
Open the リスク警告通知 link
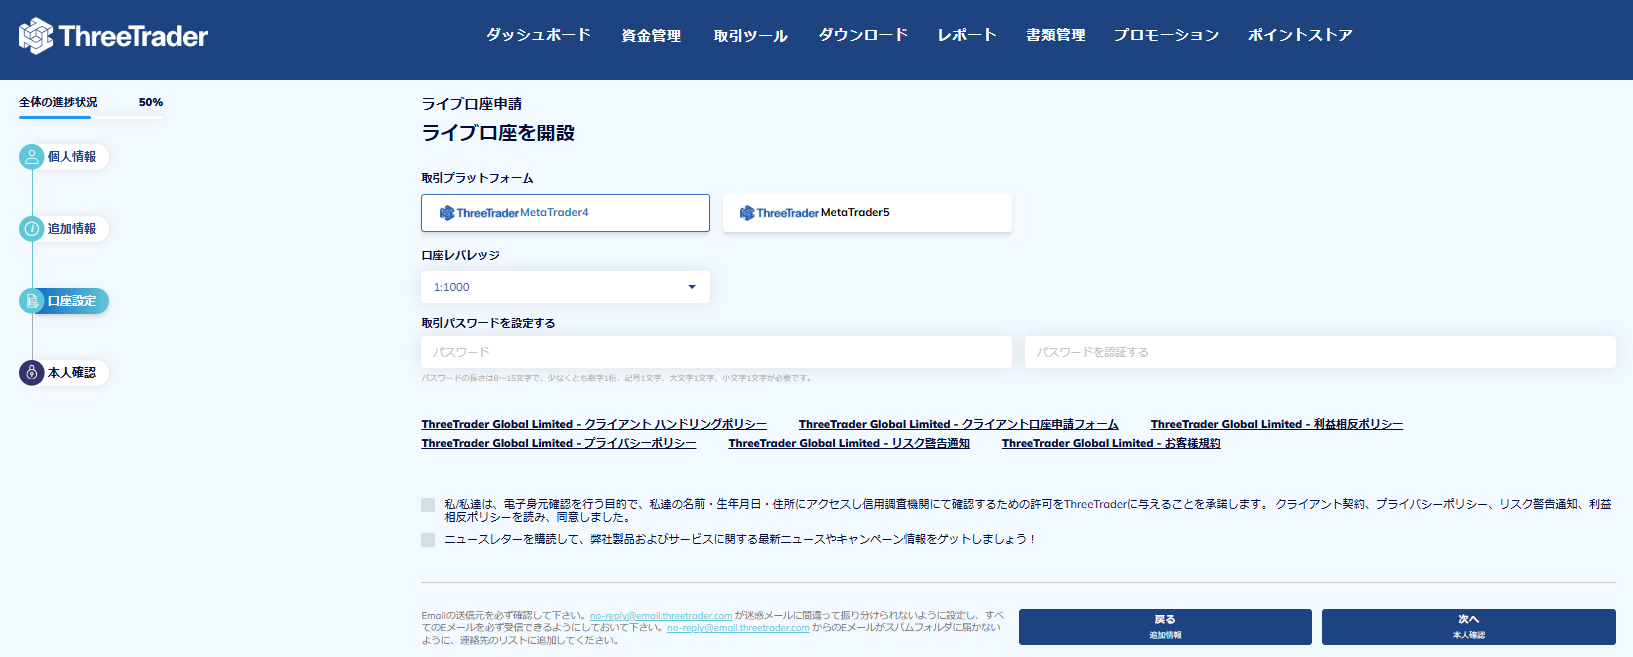[x=849, y=443]
